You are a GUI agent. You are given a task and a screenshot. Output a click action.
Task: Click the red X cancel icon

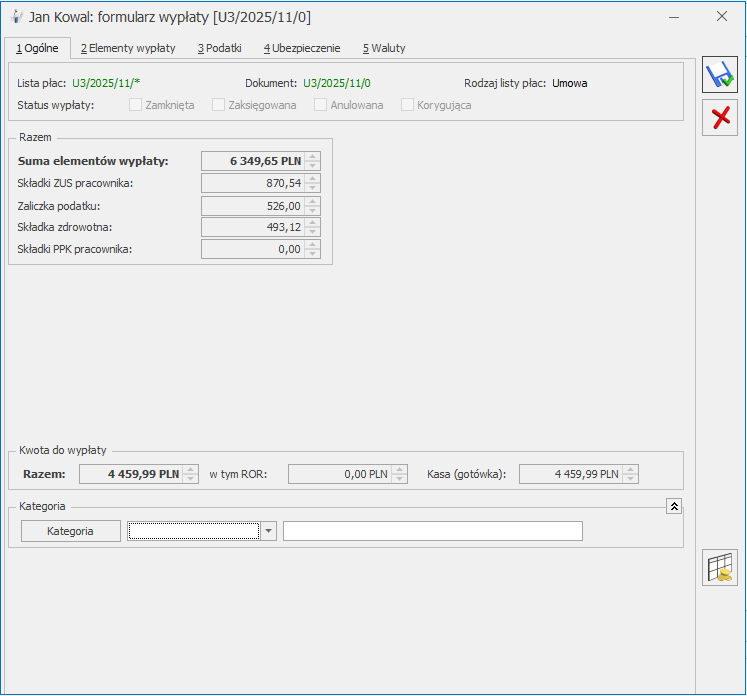pyautogui.click(x=719, y=118)
